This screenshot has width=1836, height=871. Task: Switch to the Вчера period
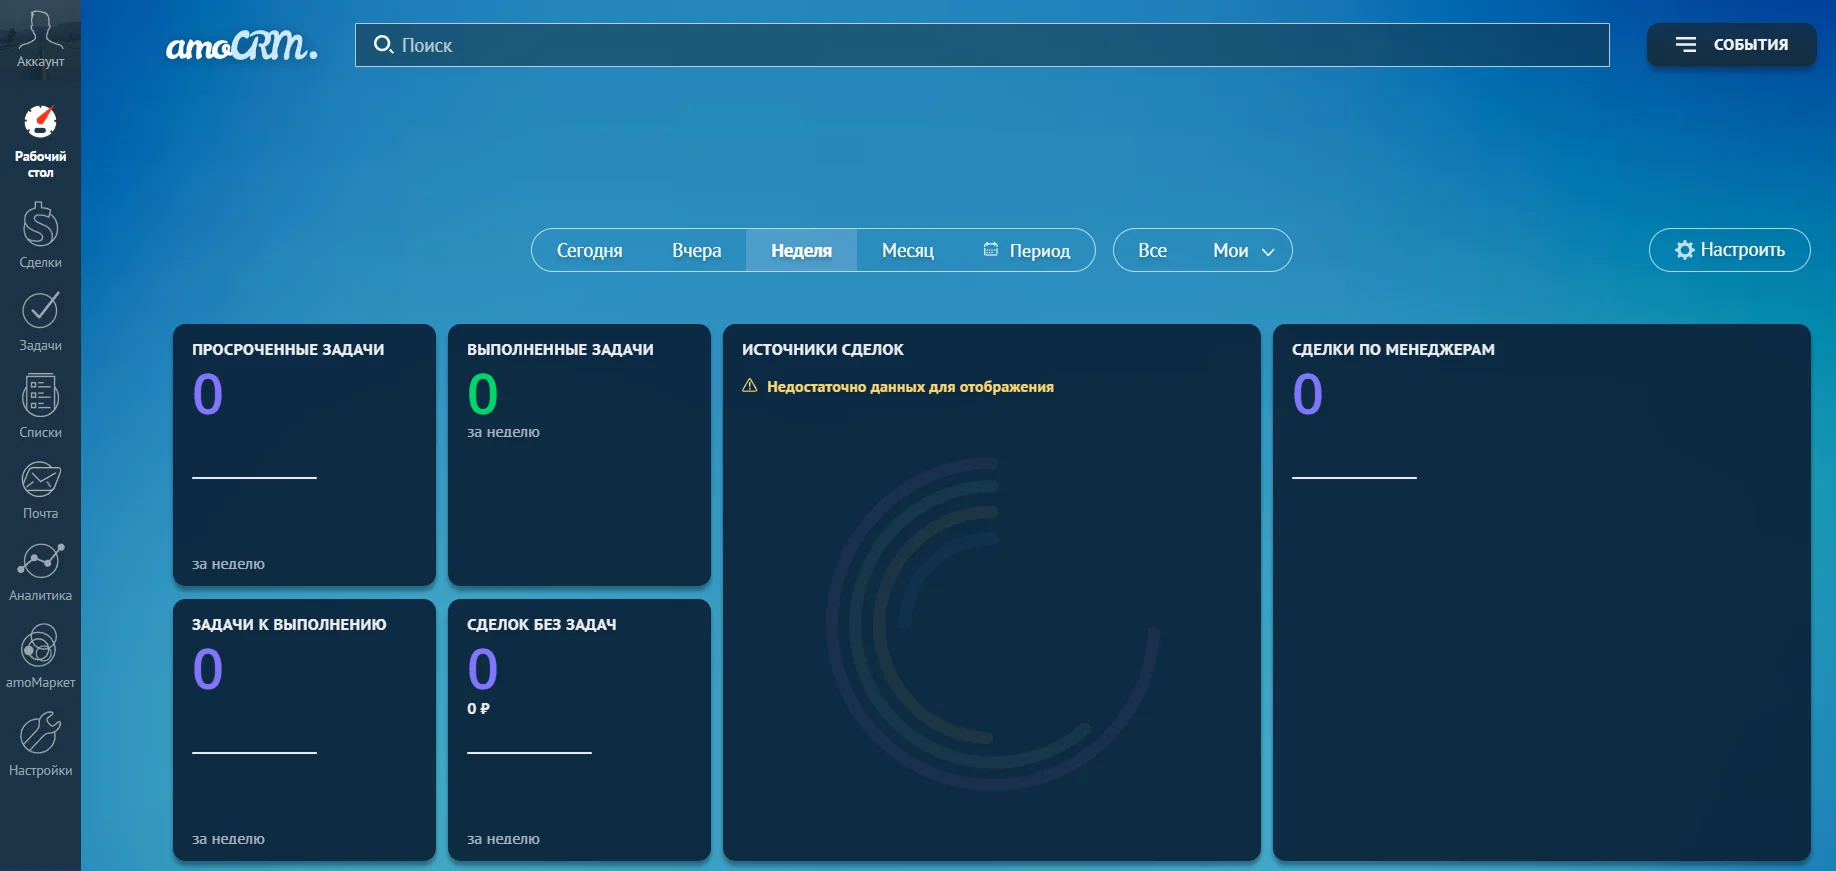click(x=696, y=250)
